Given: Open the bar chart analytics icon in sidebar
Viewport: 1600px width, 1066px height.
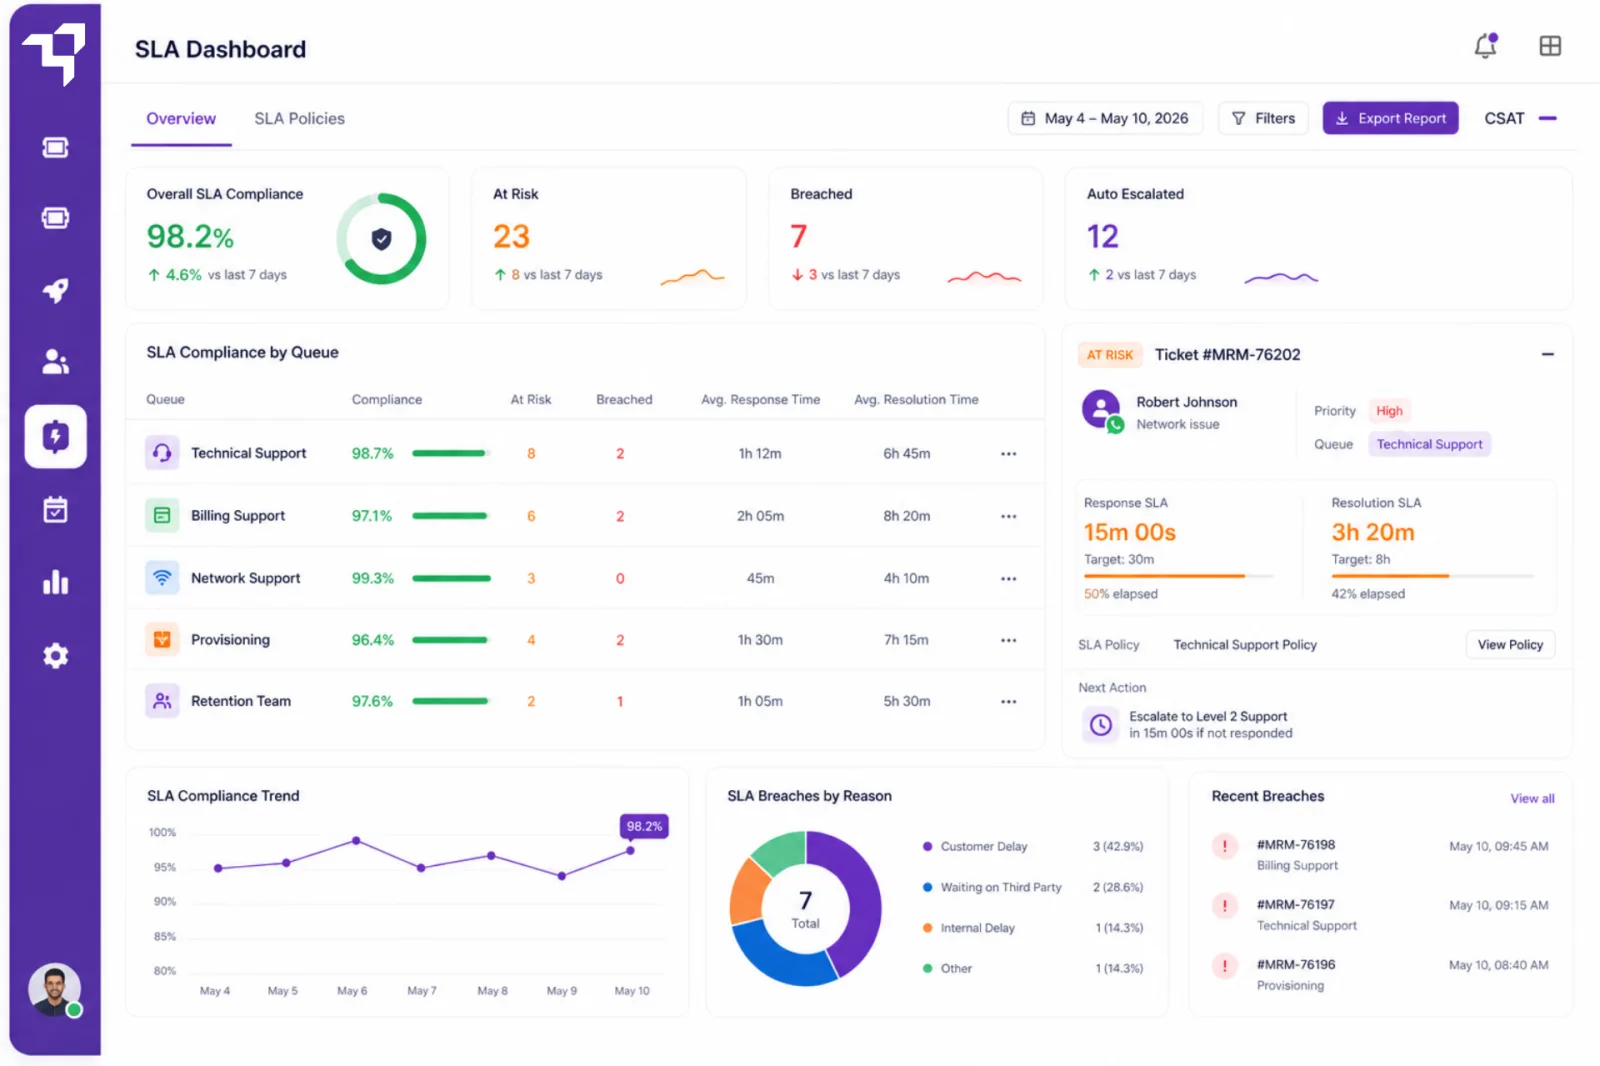Looking at the screenshot, I should point(55,582).
